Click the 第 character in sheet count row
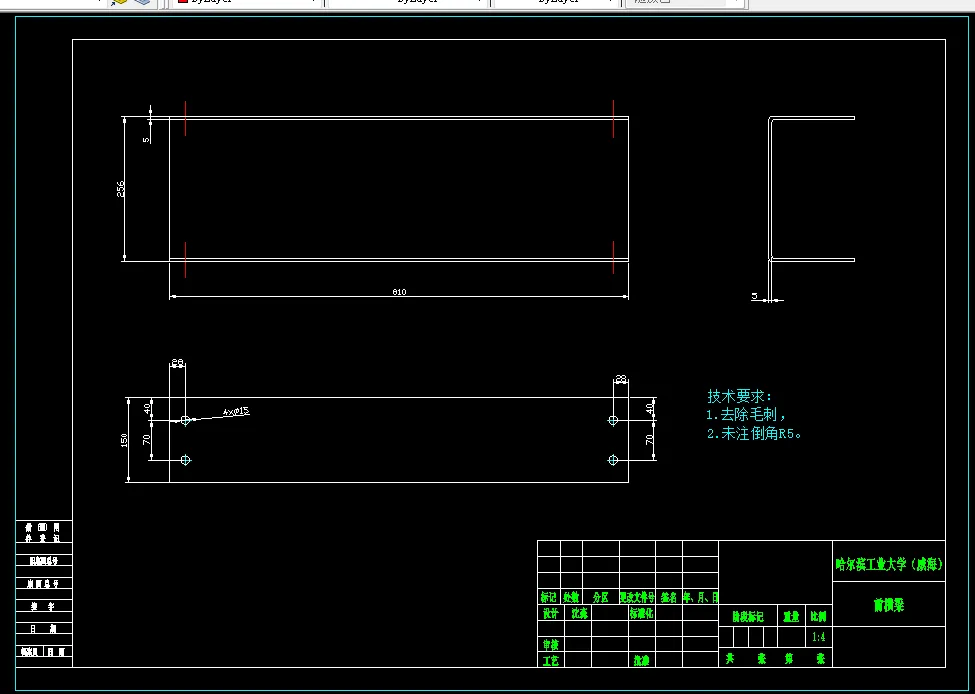975x694 pixels. [789, 658]
